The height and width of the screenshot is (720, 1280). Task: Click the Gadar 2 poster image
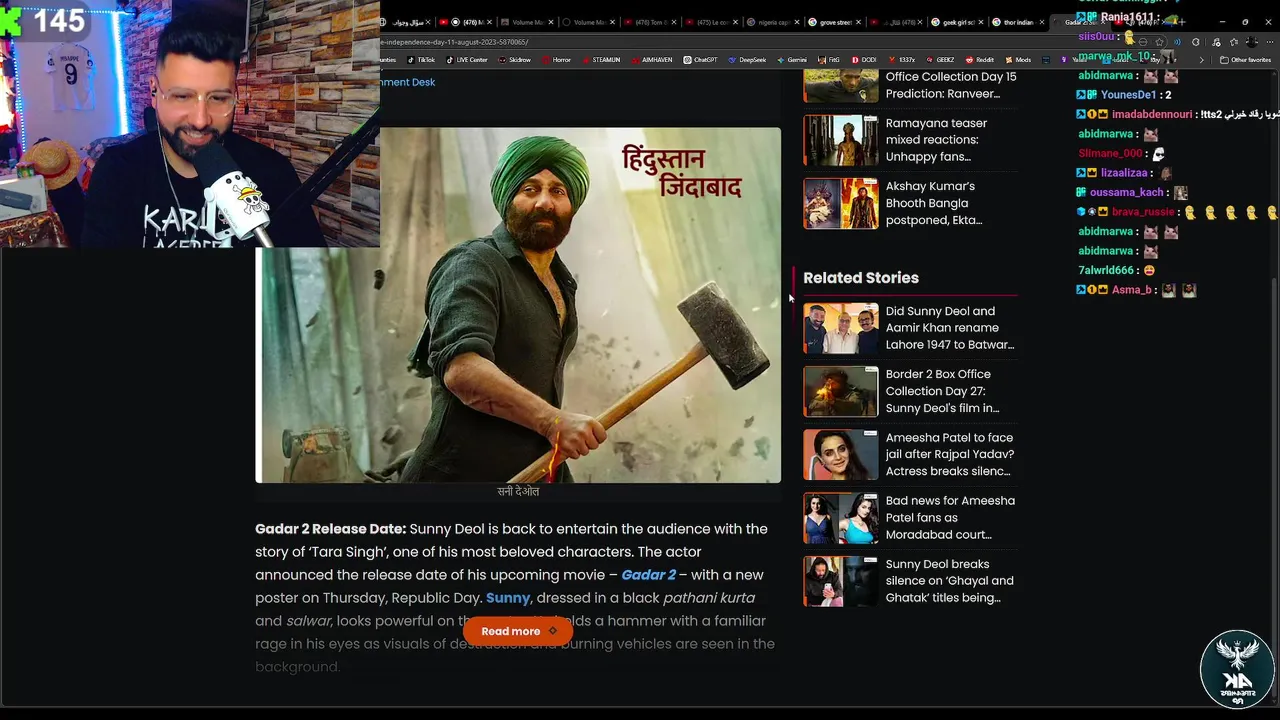[x=518, y=305]
